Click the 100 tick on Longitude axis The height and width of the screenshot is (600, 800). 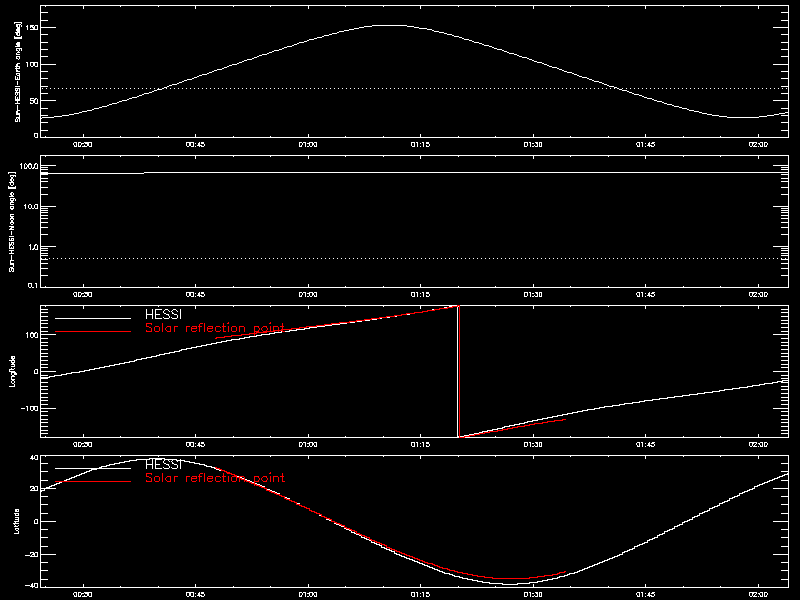[32, 335]
